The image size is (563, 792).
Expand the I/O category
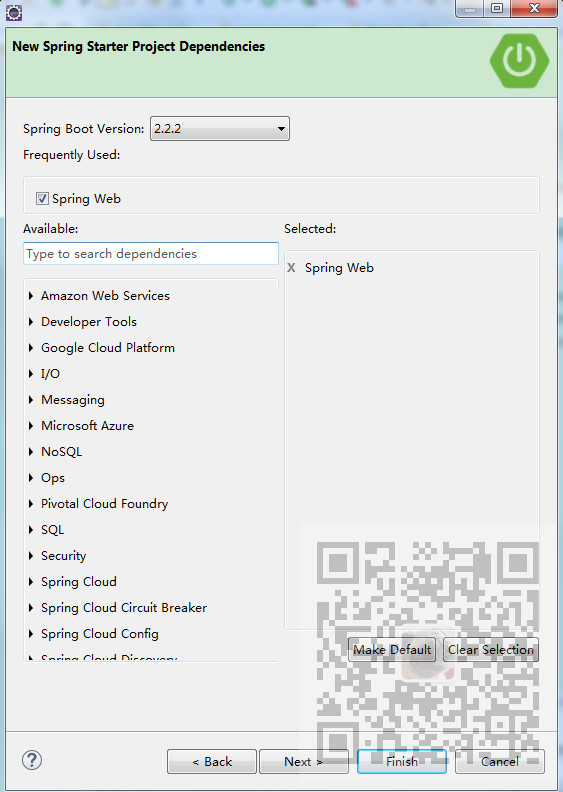tap(31, 374)
